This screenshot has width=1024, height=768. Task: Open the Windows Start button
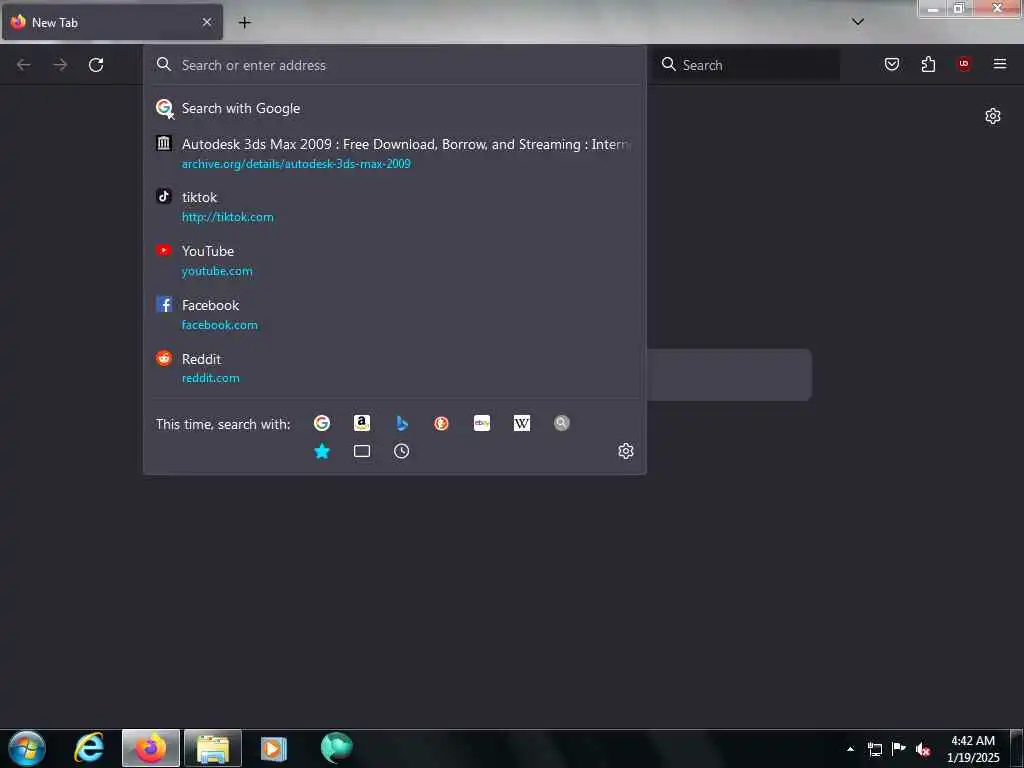coord(27,748)
